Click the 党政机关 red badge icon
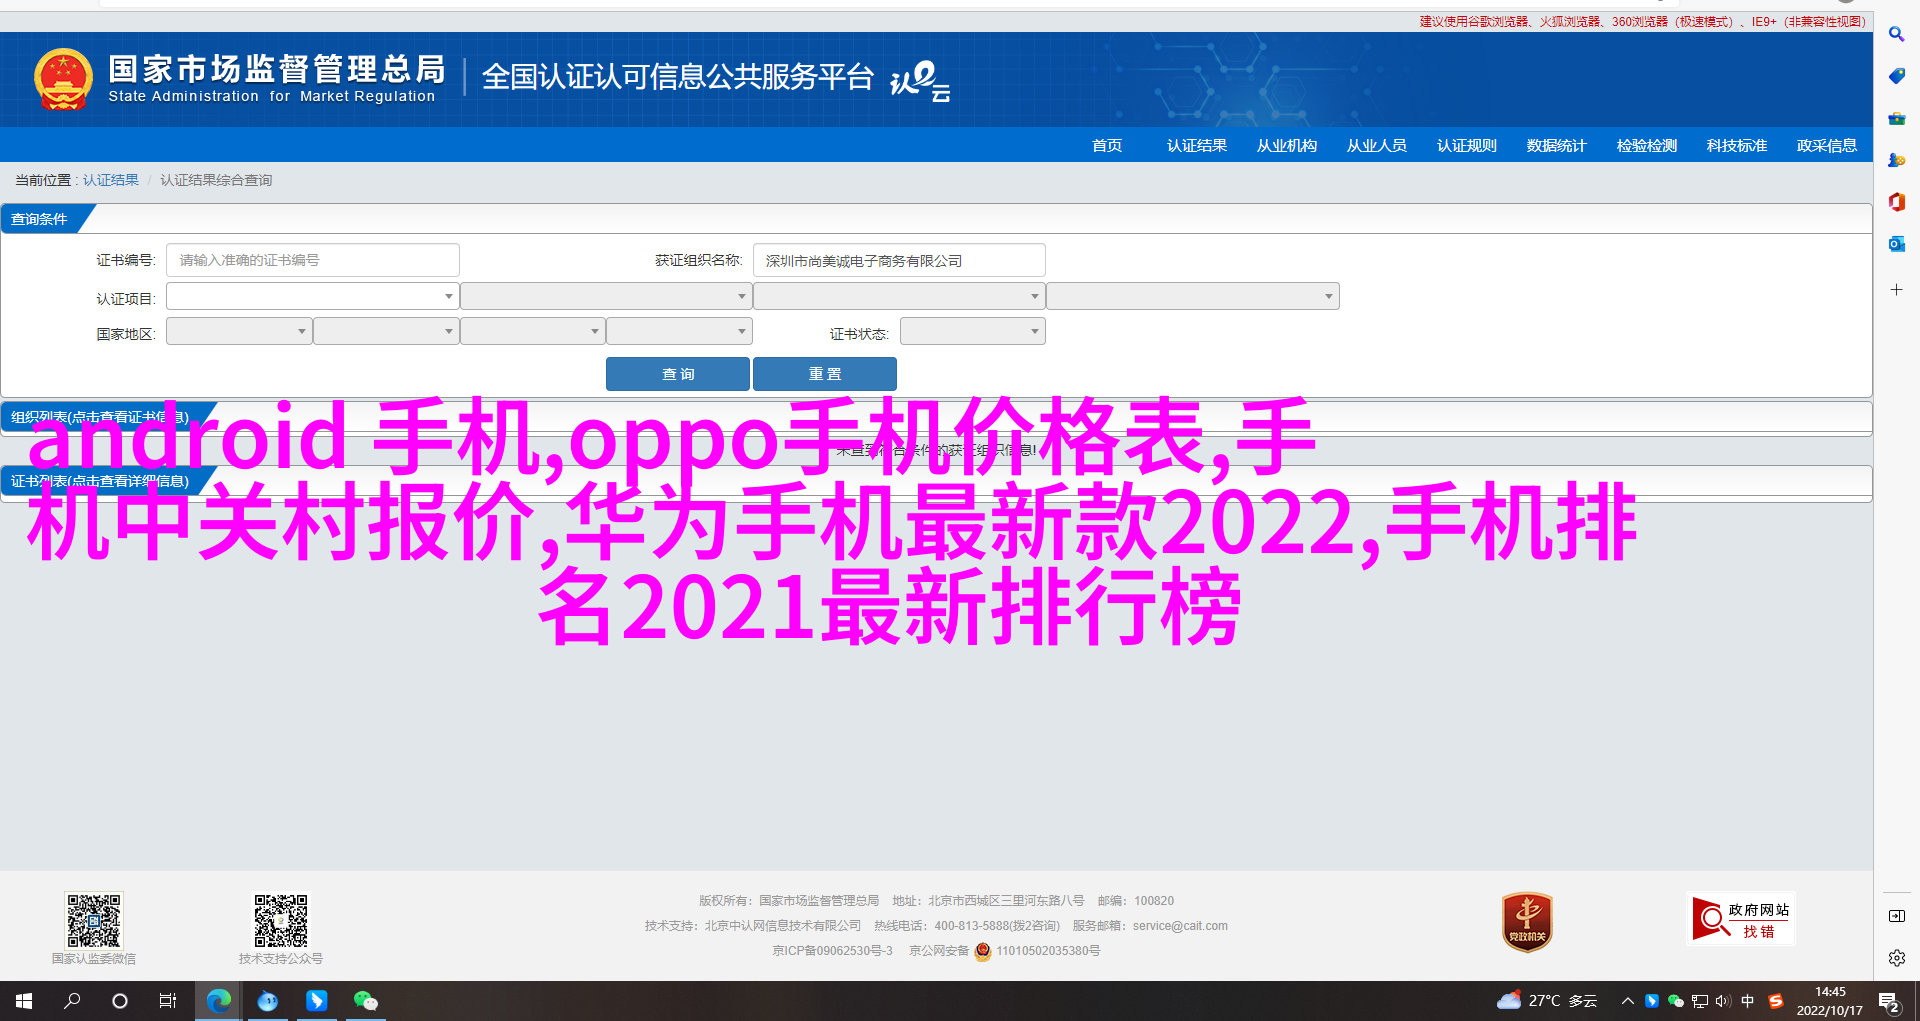 (x=1527, y=922)
